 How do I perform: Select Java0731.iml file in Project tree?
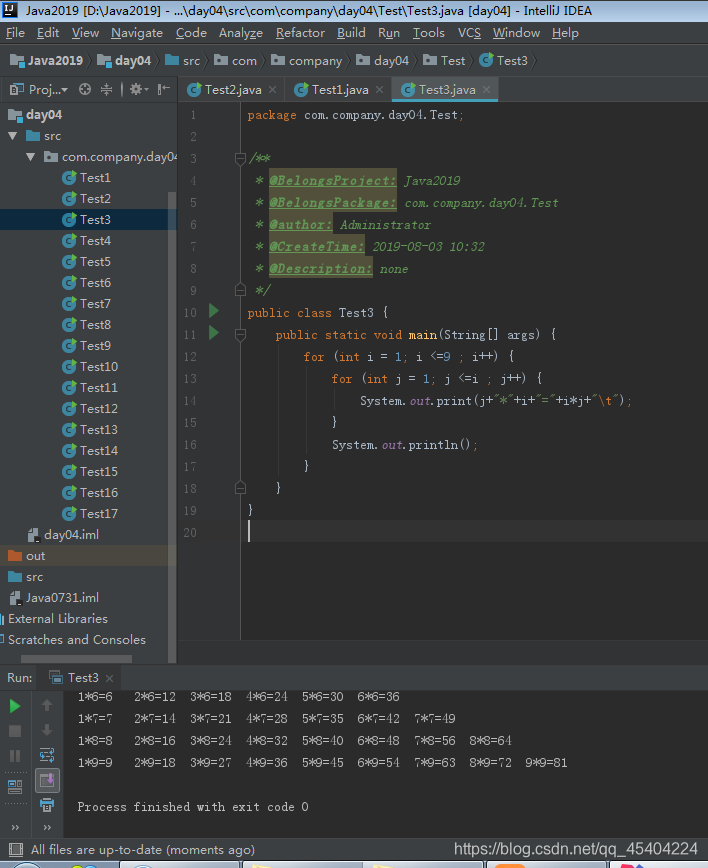(54, 598)
